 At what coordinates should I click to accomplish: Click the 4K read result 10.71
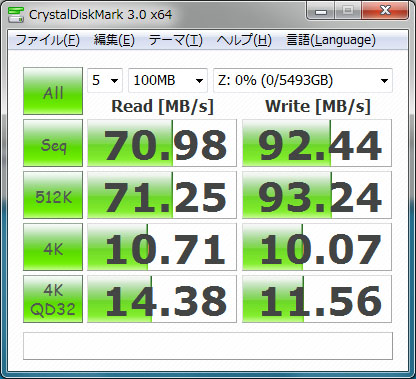(x=162, y=247)
